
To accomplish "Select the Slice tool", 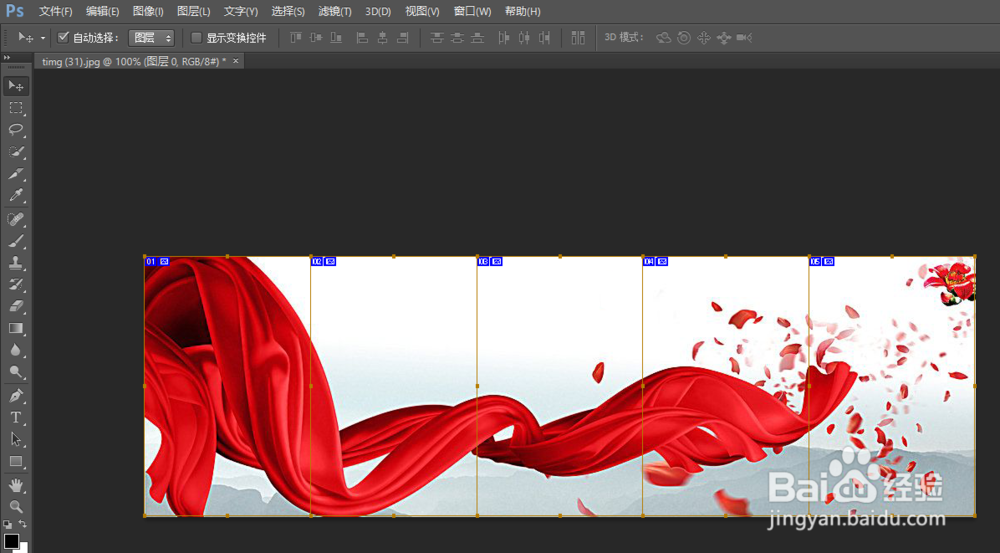I will pyautogui.click(x=16, y=173).
